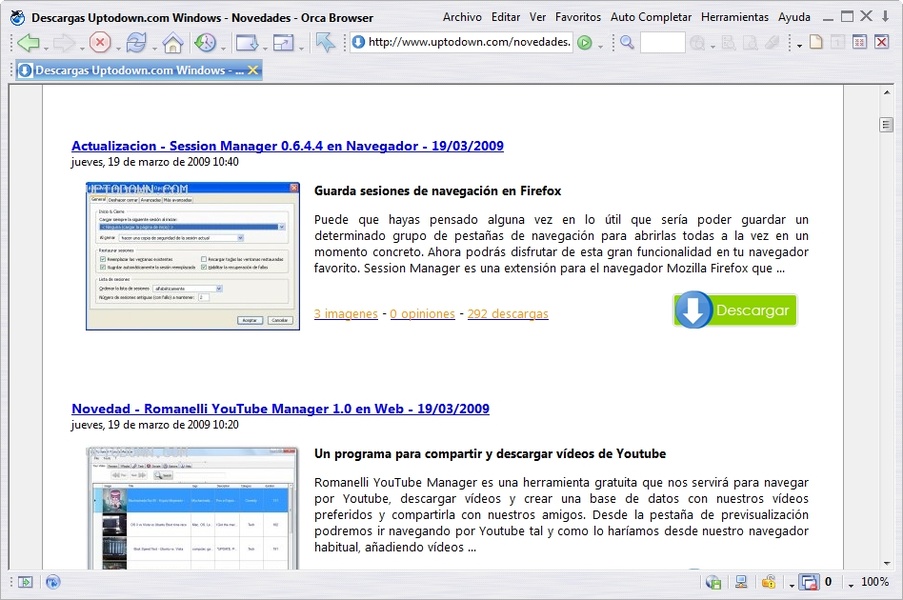Expand the history clock dropdown arrow

pos(223,47)
